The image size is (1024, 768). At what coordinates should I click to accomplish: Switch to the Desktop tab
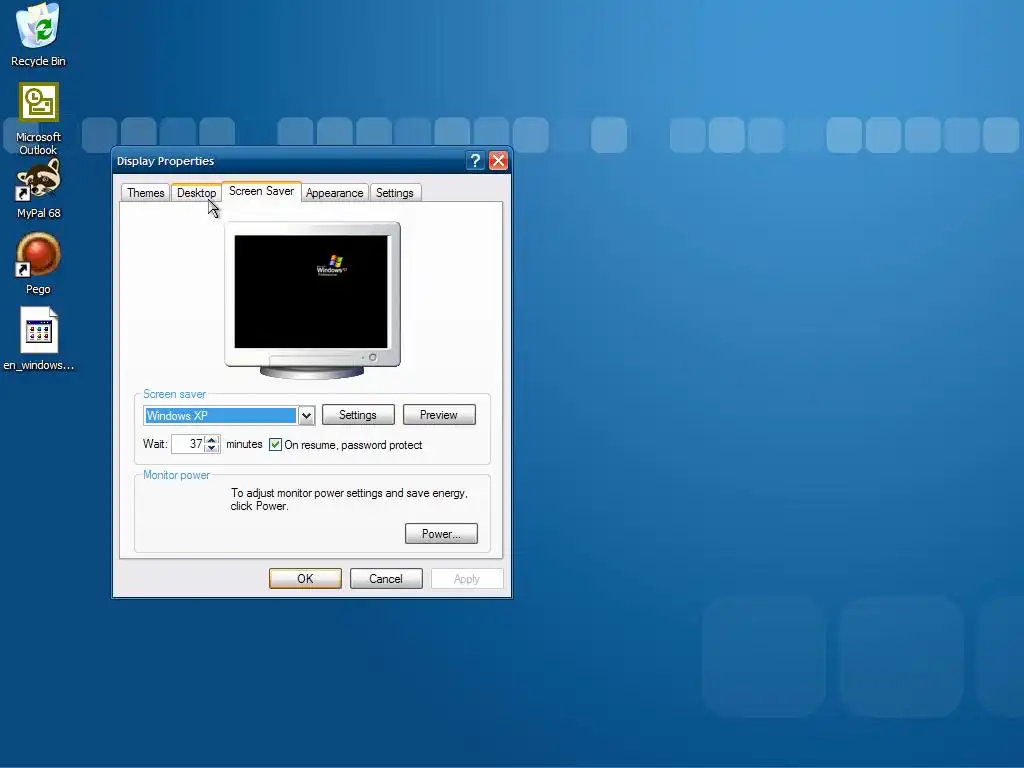pos(197,193)
